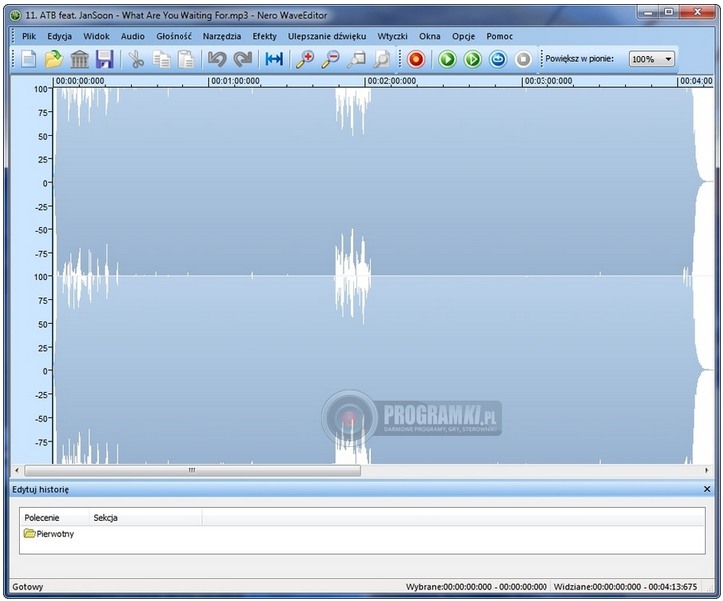
Task: Click the zoom to selection icon
Action: pos(356,60)
